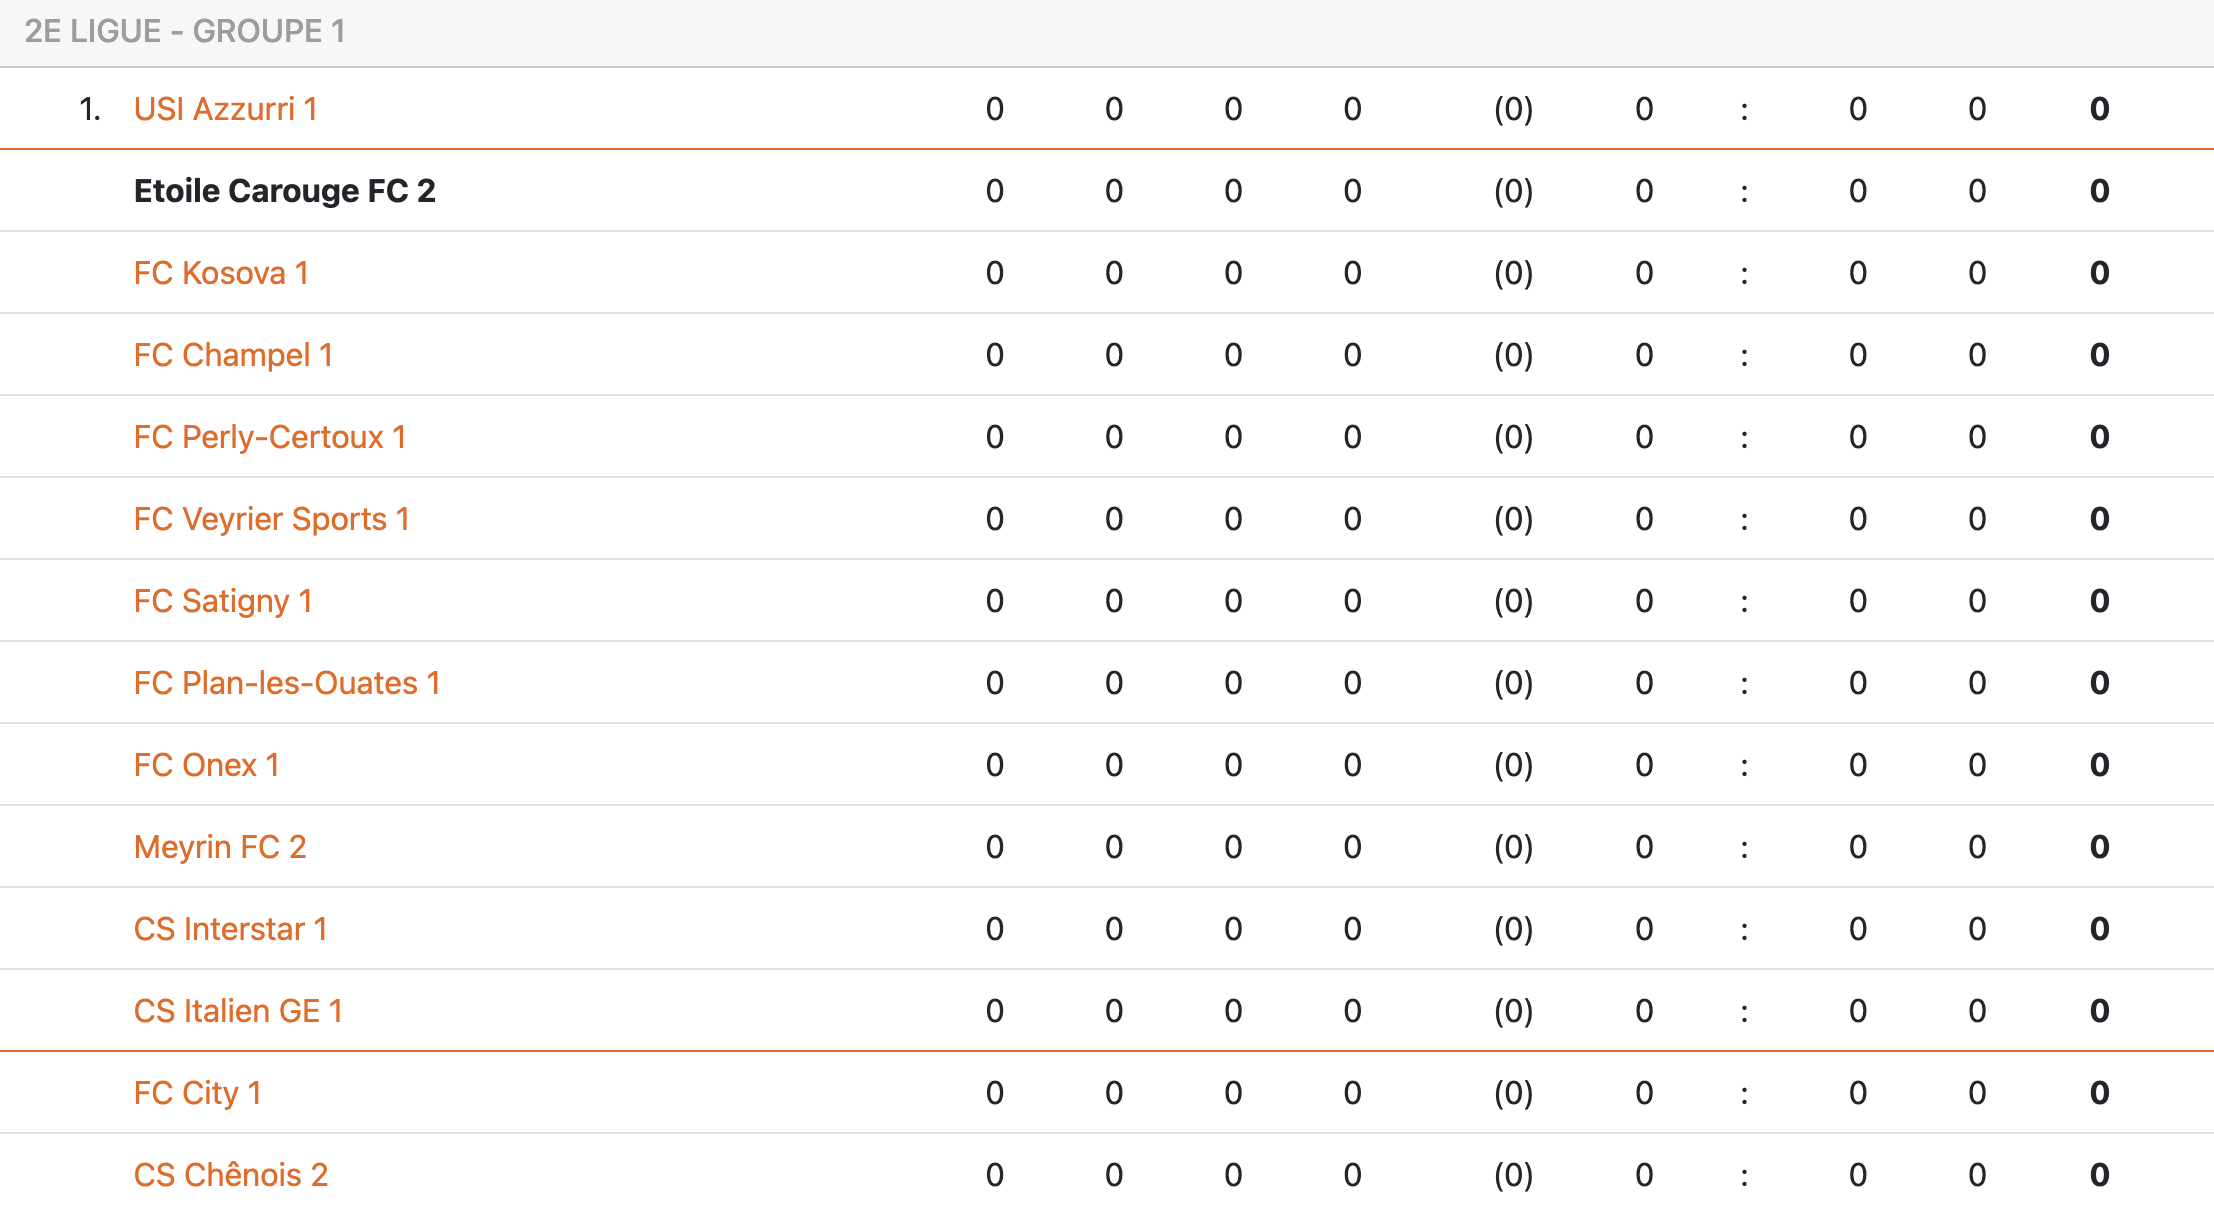Click the FC Satigny 1 link

pyautogui.click(x=223, y=601)
